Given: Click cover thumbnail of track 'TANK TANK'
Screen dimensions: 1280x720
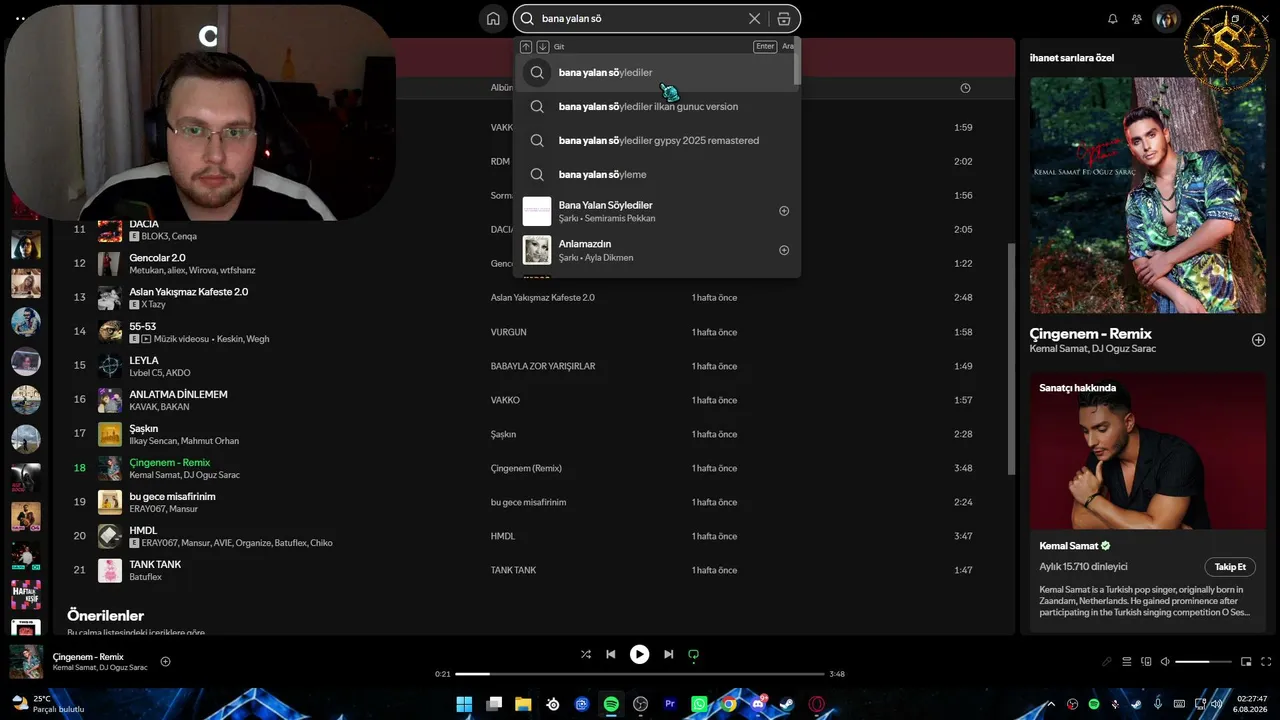Looking at the screenshot, I should tap(110, 570).
